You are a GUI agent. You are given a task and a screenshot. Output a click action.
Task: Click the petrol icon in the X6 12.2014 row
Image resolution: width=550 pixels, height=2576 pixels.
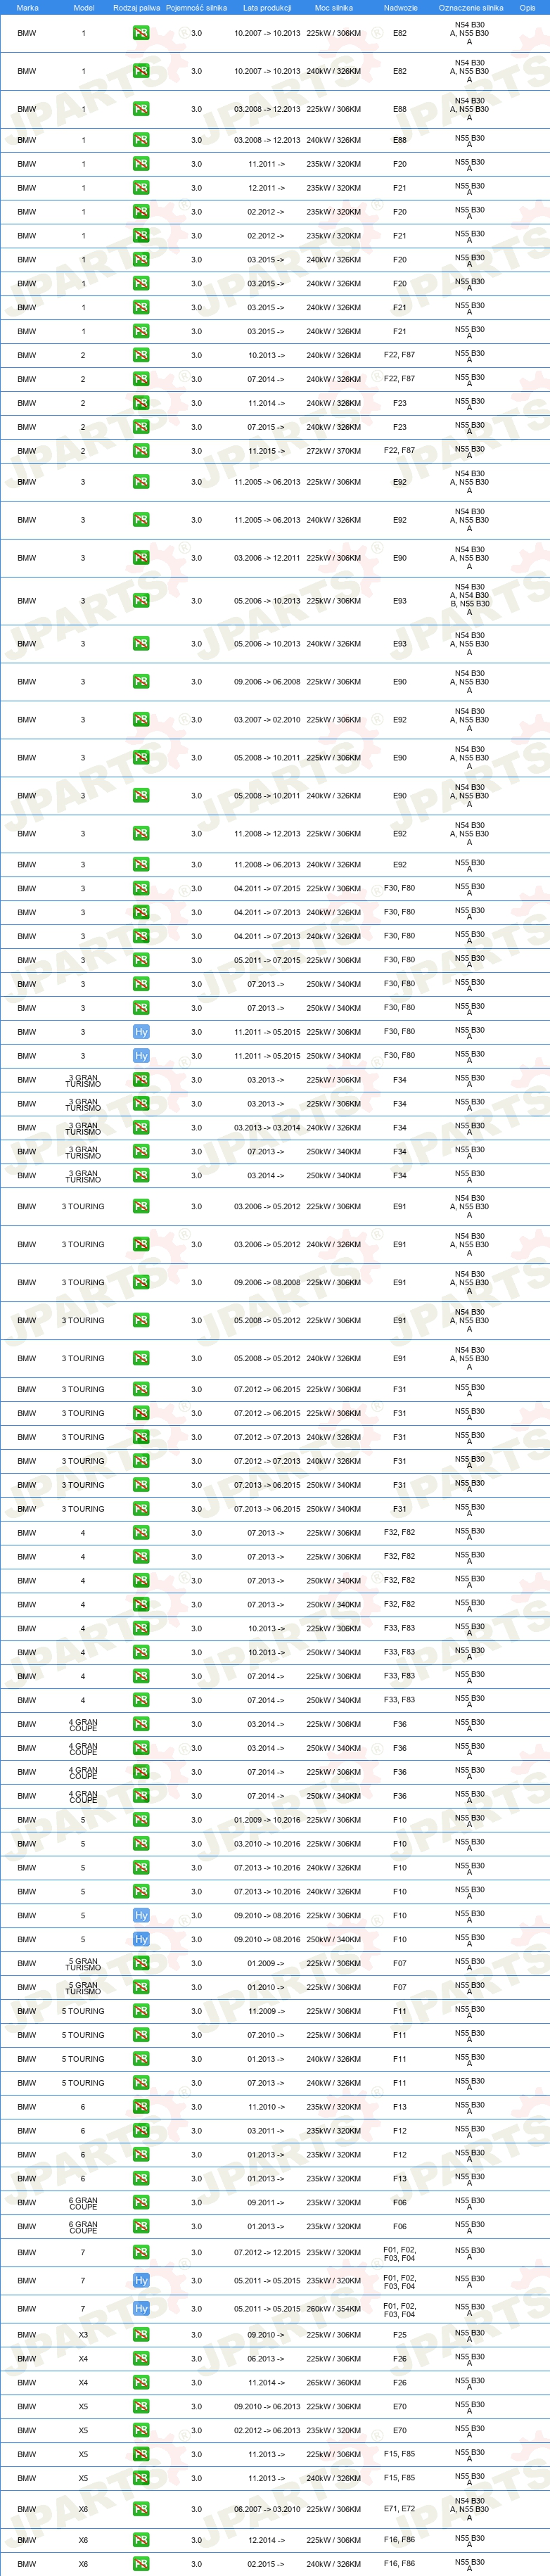141,2540
